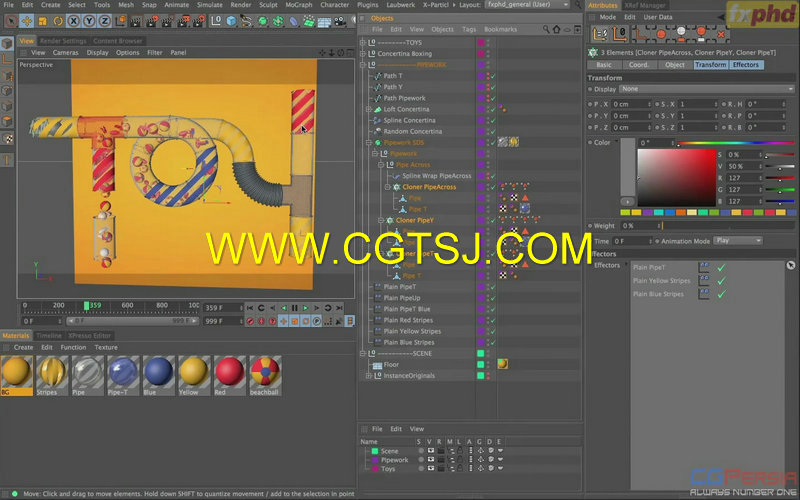This screenshot has width=800, height=500.
Task: Click the coordinate system cube icon
Action: point(120,21)
